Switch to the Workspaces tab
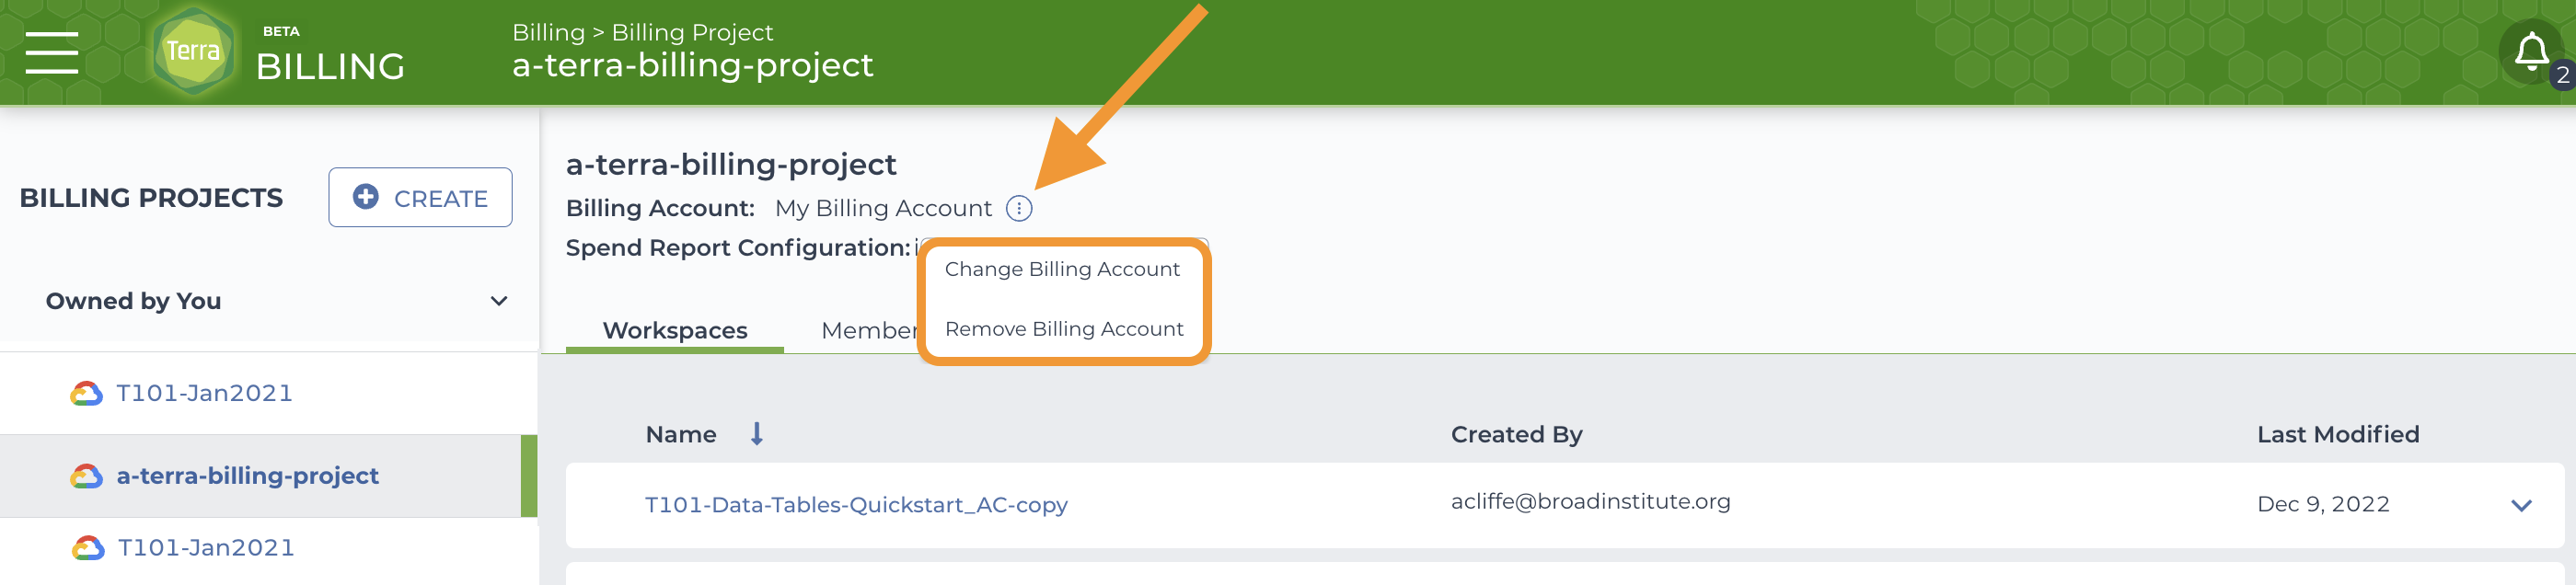This screenshot has width=2576, height=585. coord(675,330)
